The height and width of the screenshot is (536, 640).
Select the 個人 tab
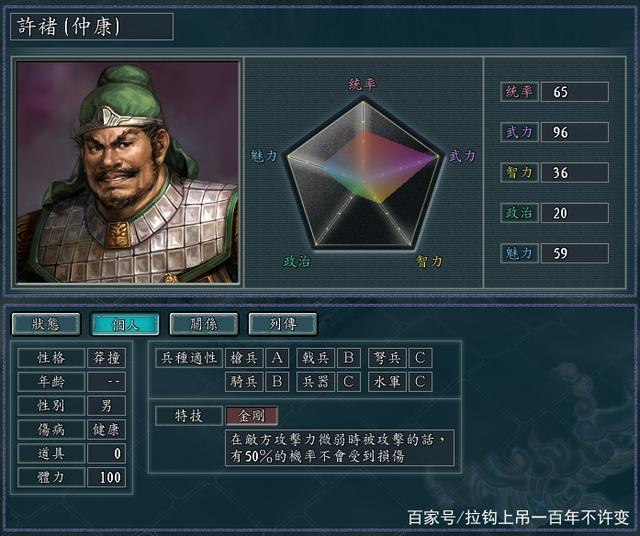click(125, 324)
